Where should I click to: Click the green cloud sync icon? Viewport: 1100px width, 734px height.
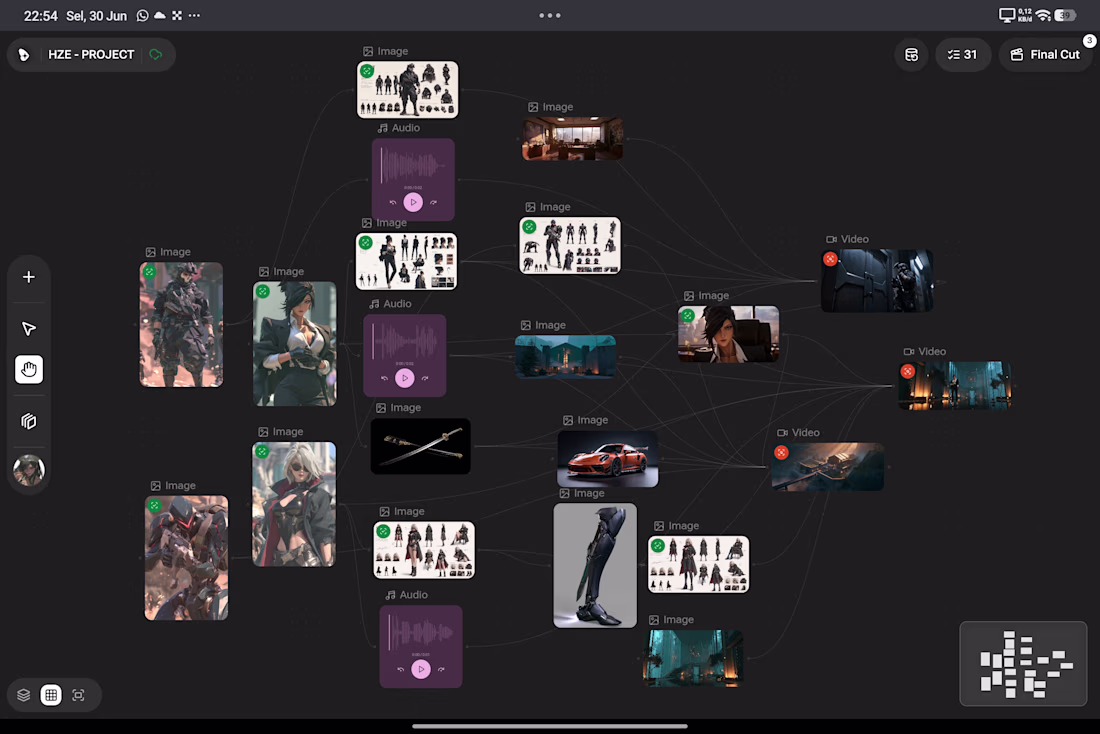point(156,55)
